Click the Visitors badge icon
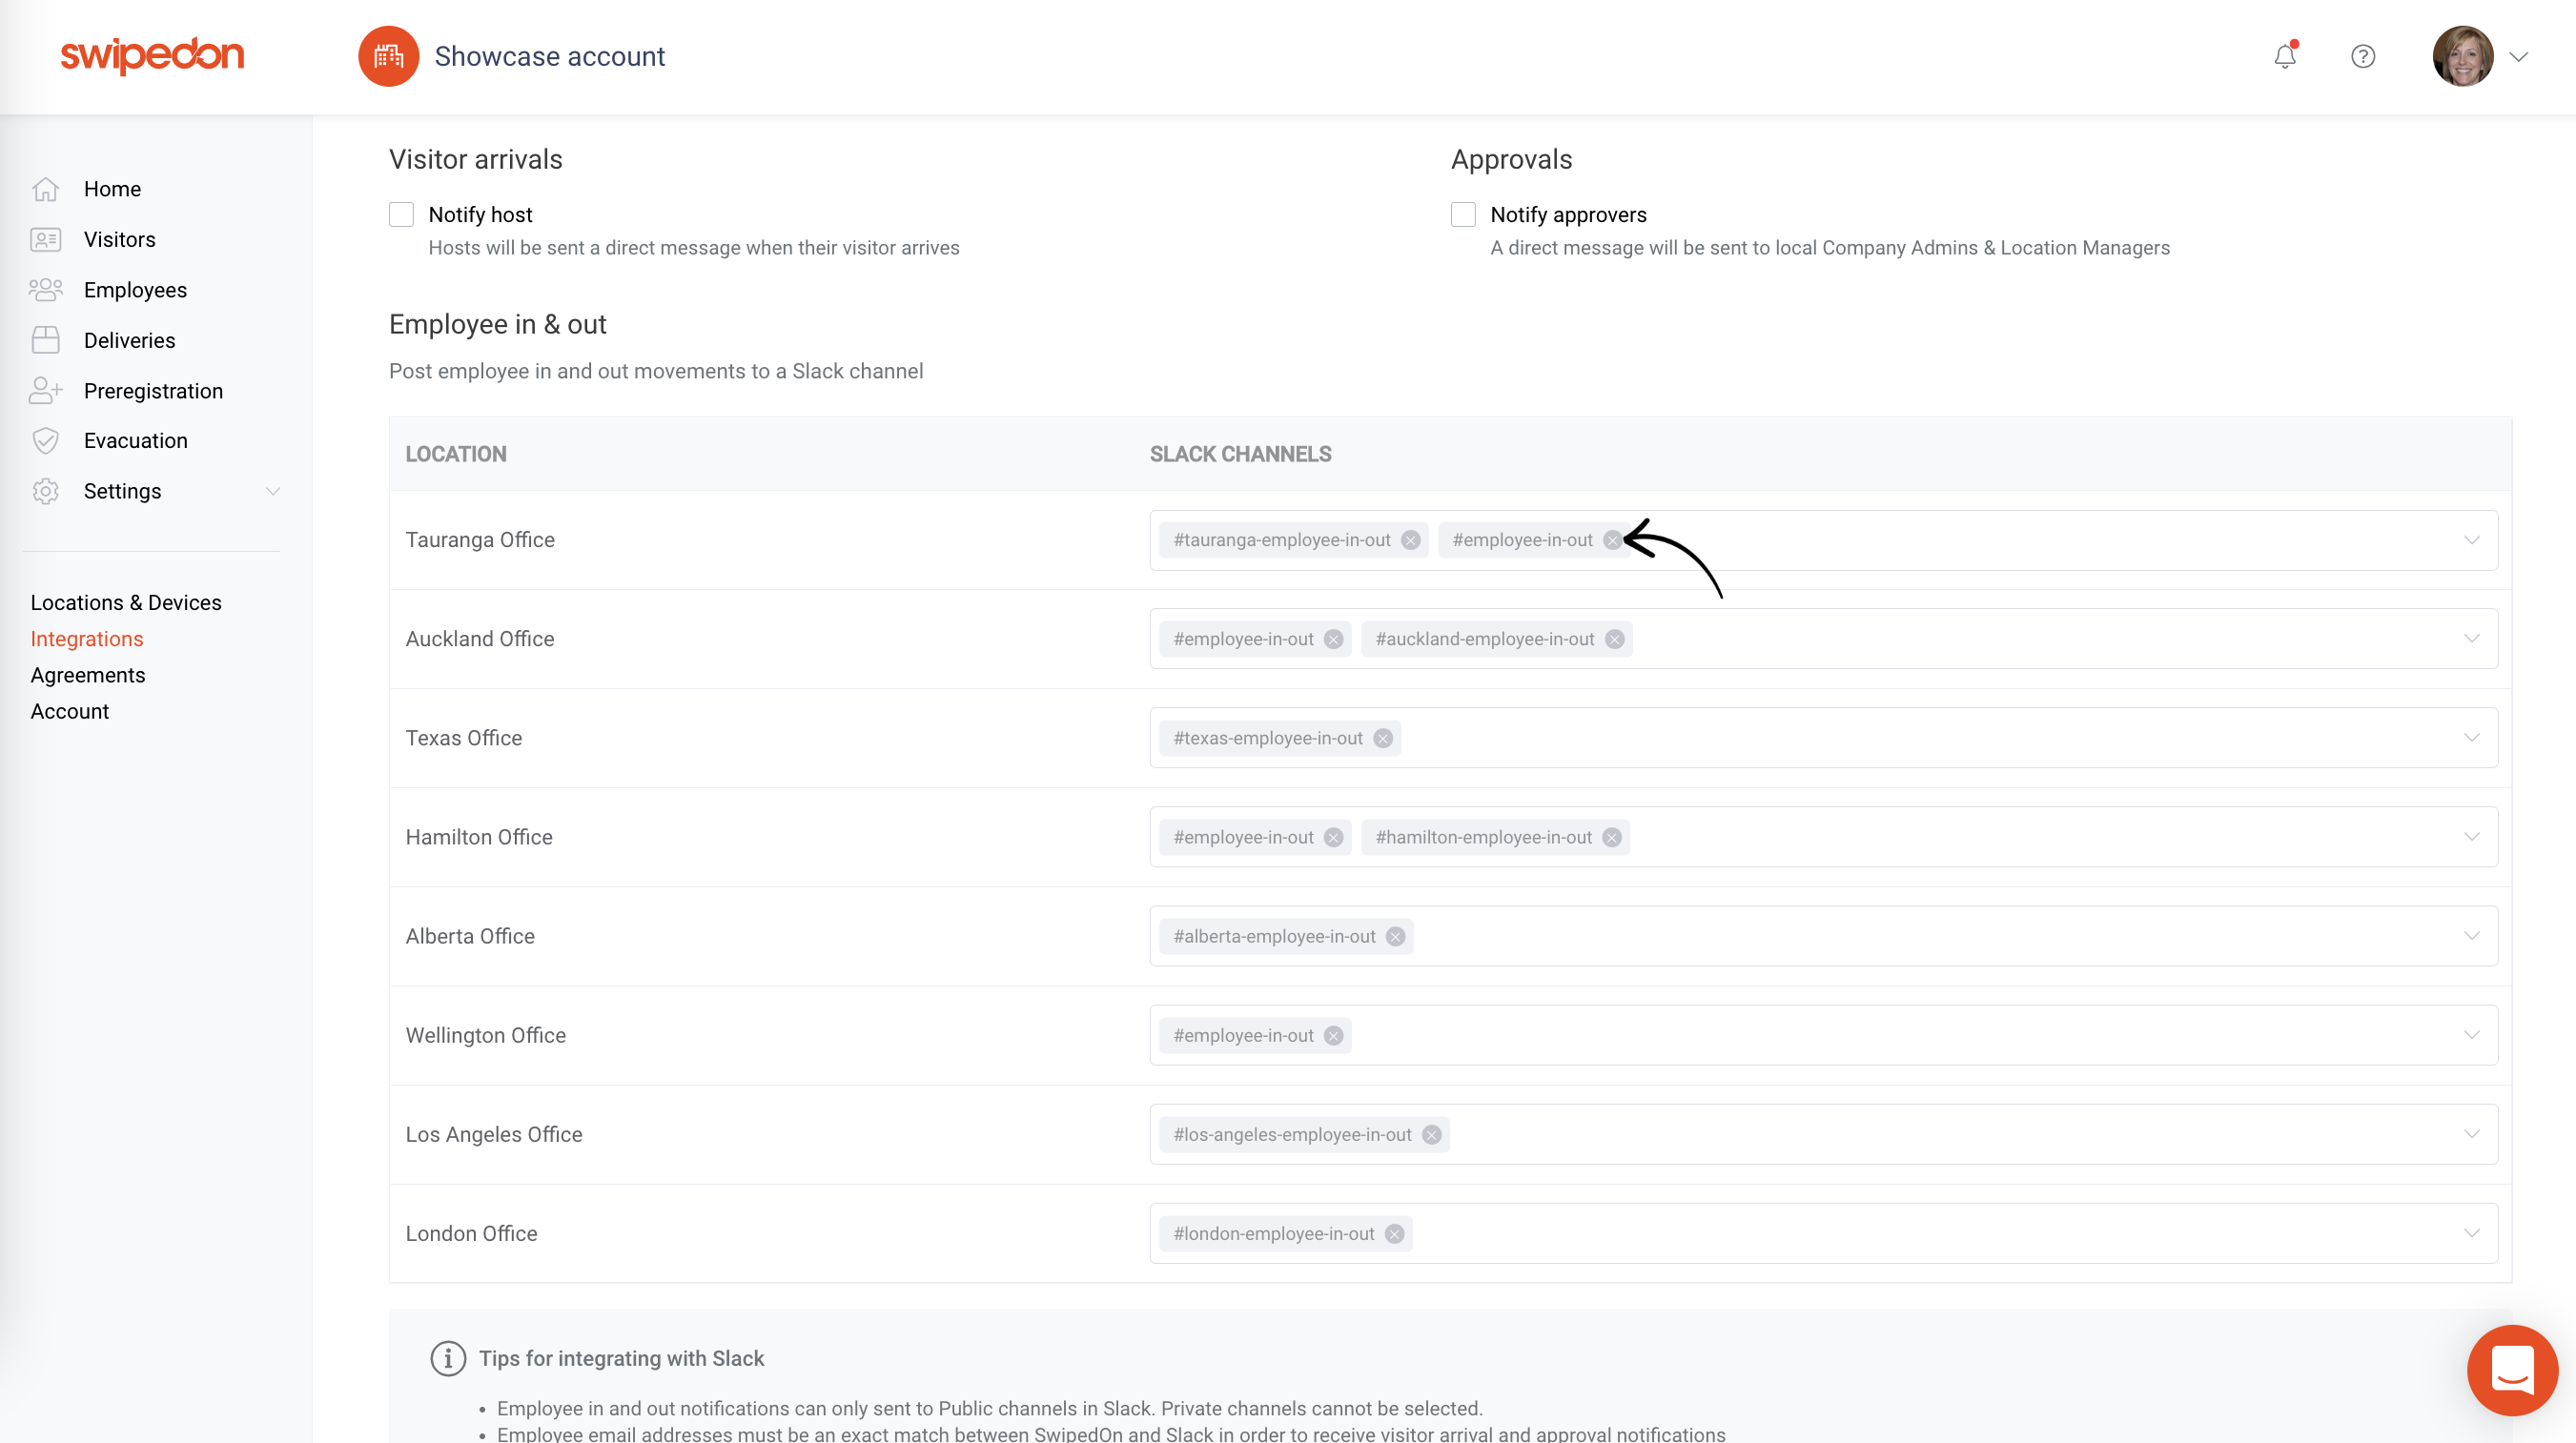Viewport: 2576px width, 1443px height. (x=46, y=239)
